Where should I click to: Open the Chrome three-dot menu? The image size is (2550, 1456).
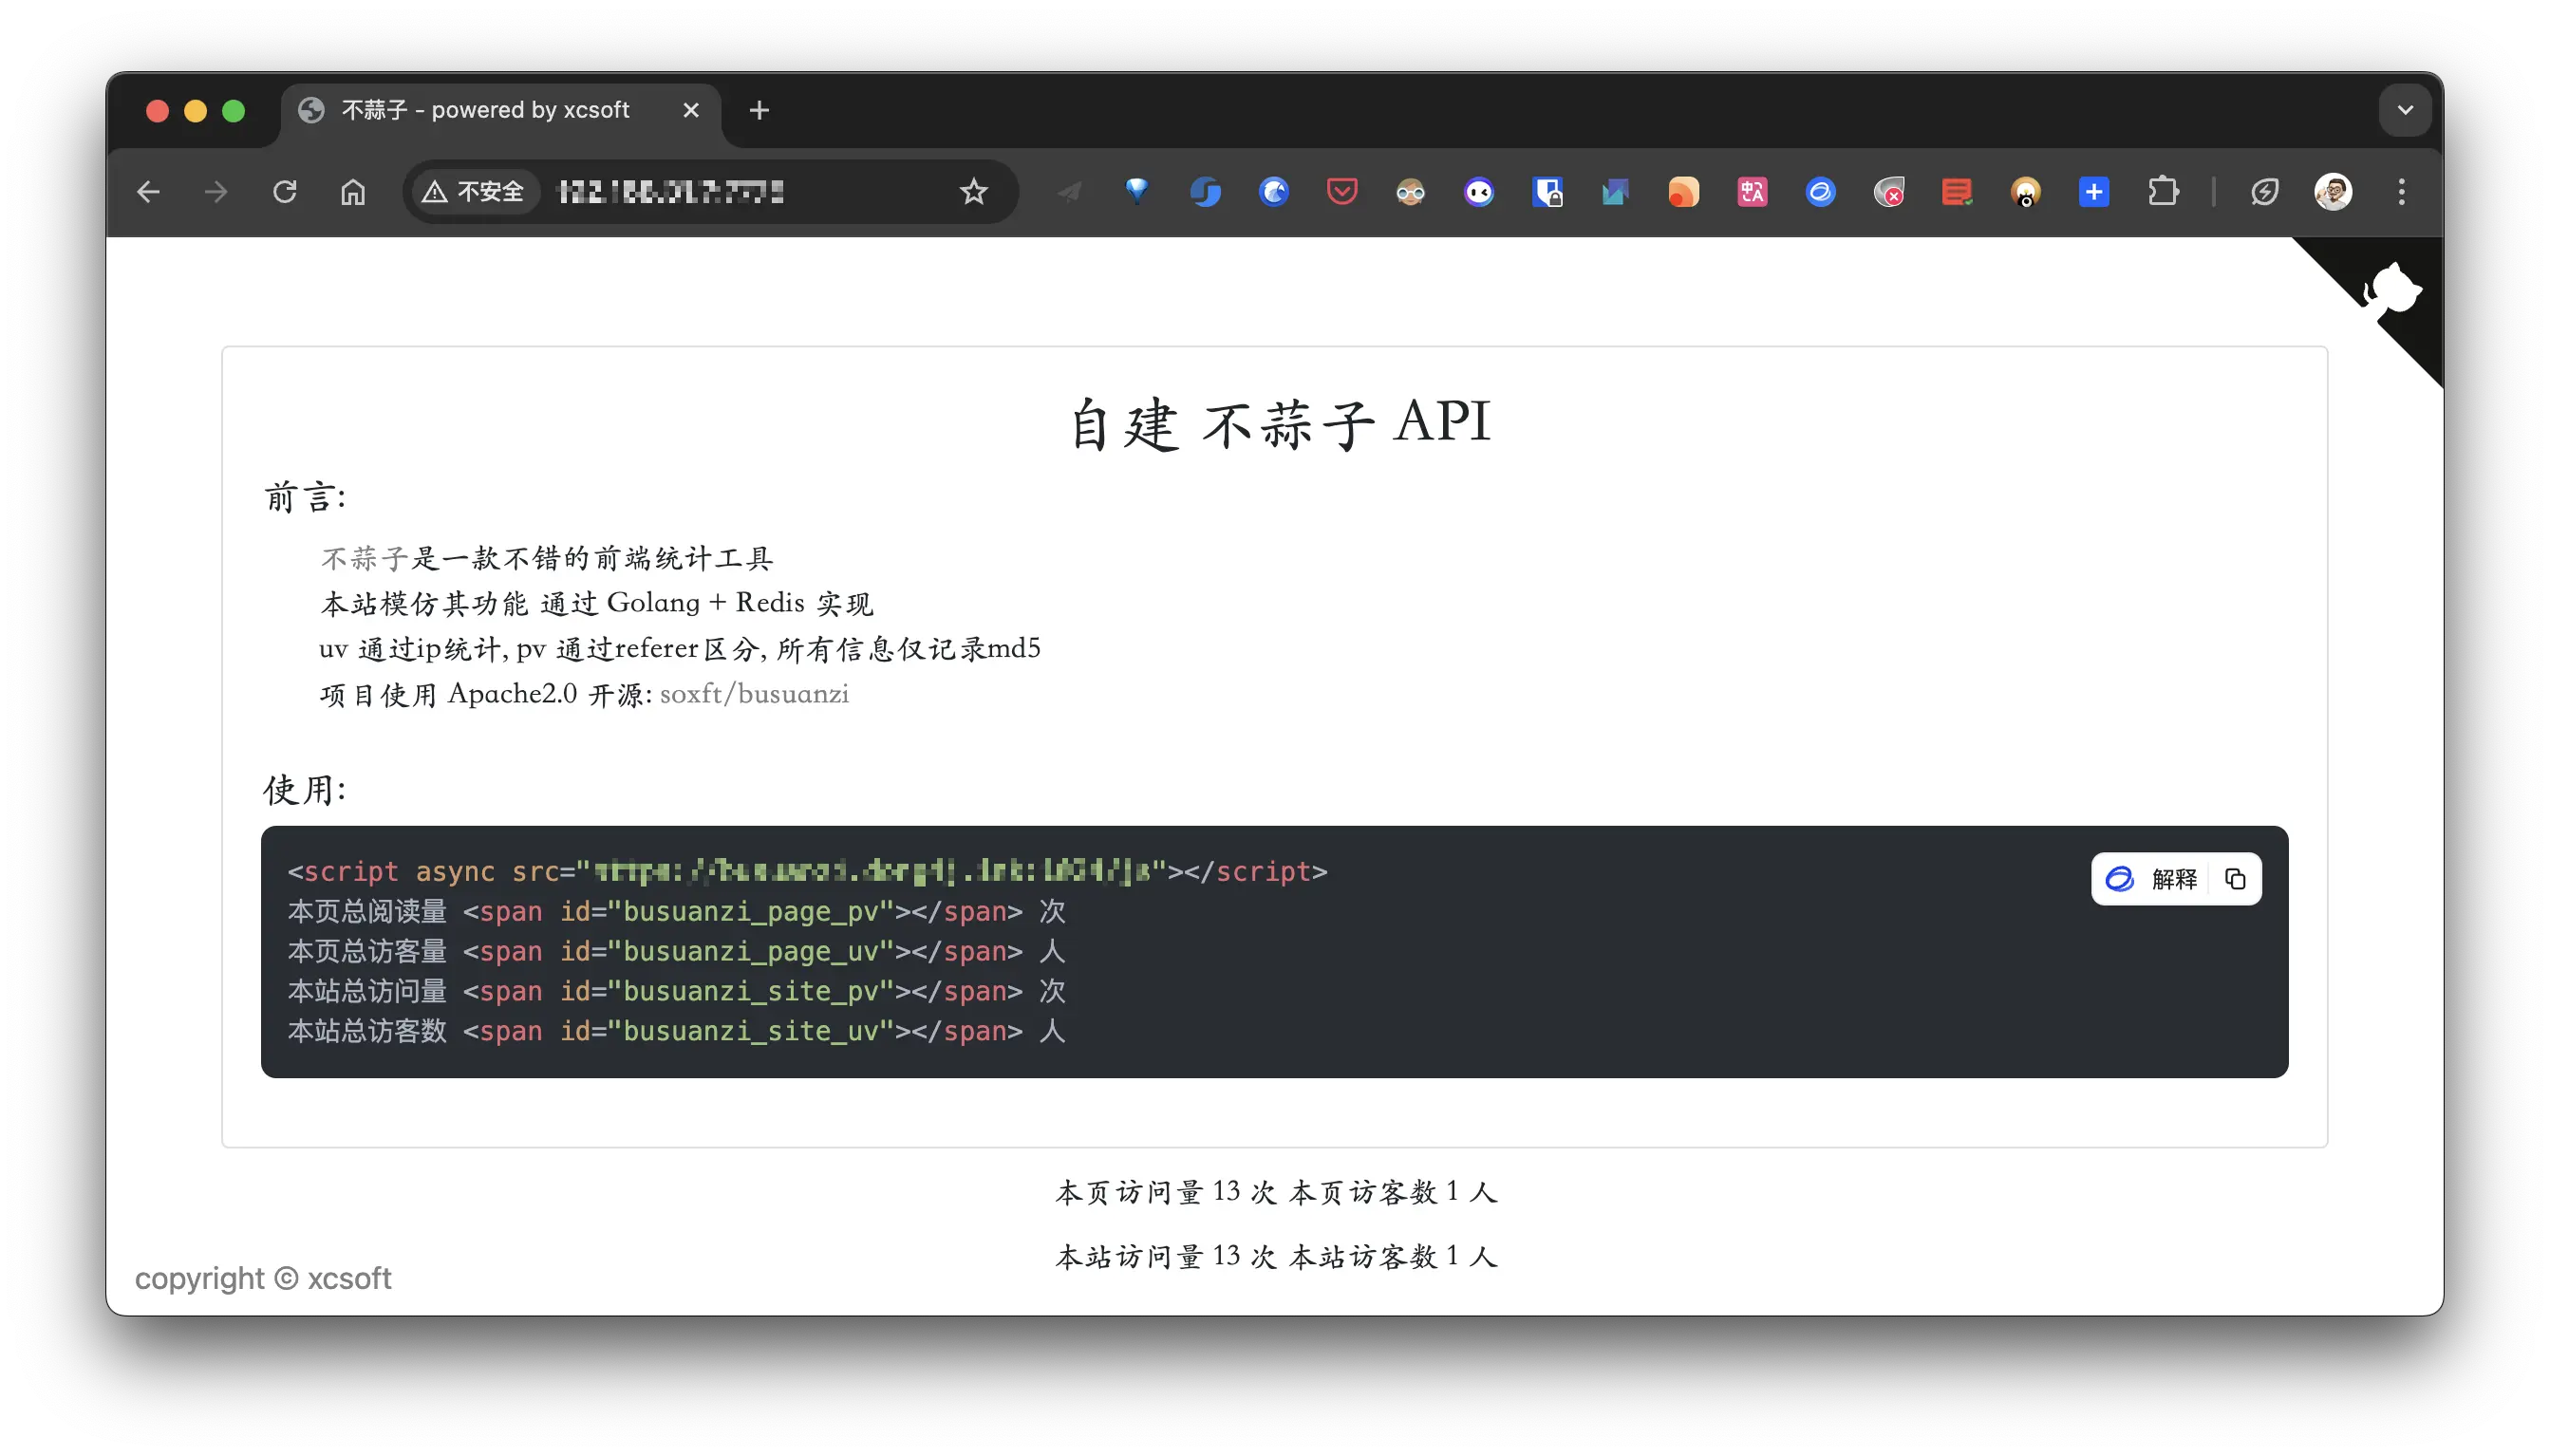point(2402,191)
